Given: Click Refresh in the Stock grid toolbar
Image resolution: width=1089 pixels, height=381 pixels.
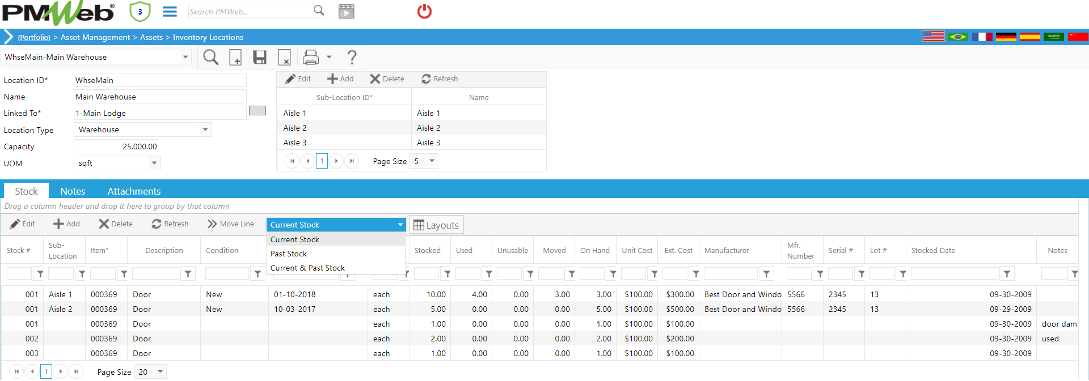Looking at the screenshot, I should (x=170, y=224).
